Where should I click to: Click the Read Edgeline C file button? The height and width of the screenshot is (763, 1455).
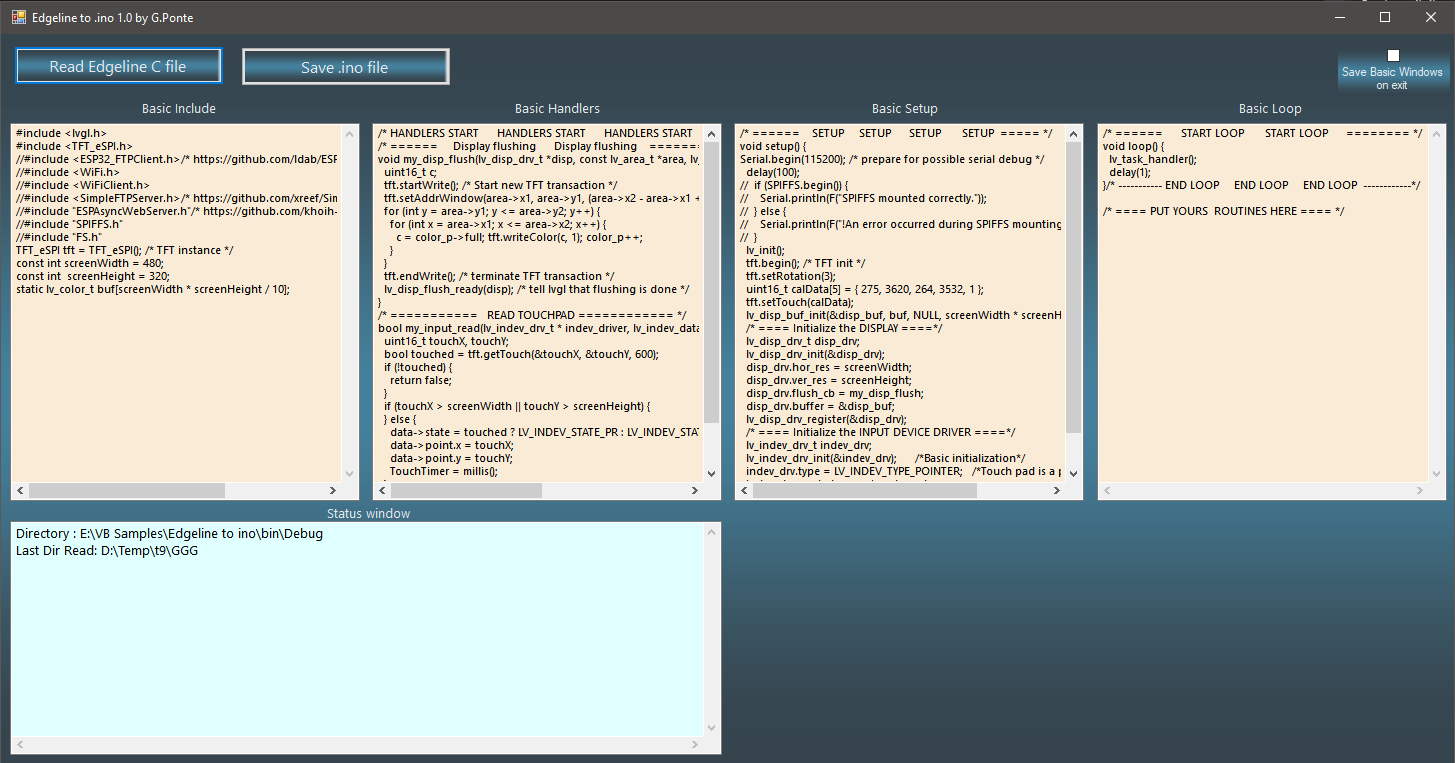pyautogui.click(x=118, y=67)
